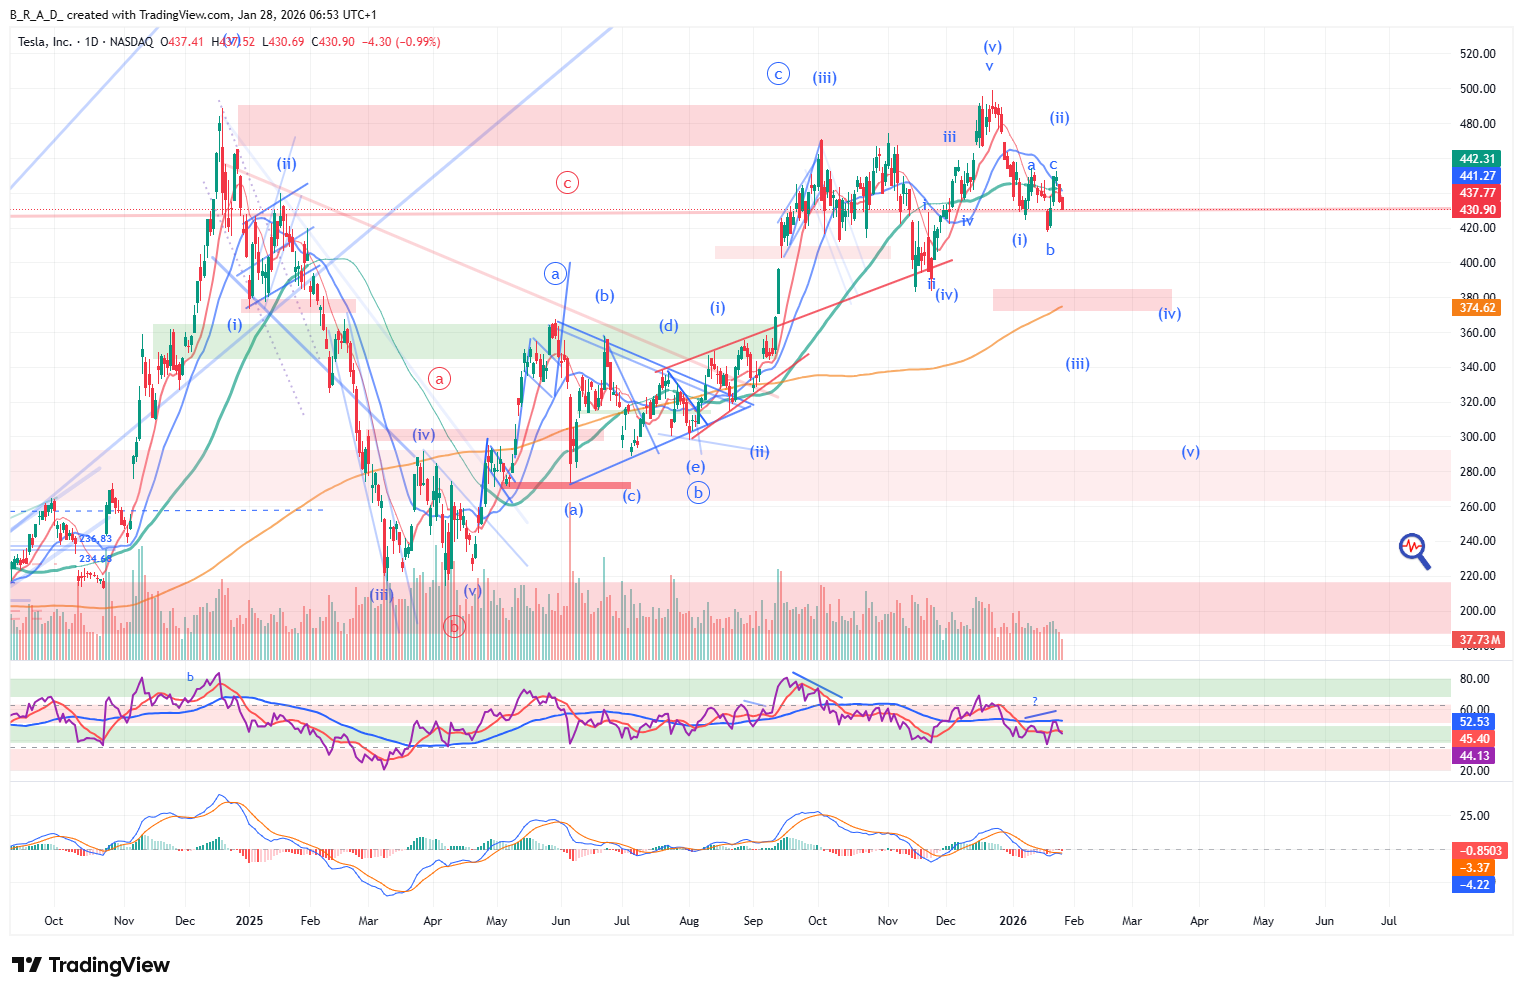Click the green 442.31 price tag
This screenshot has height=995, width=1523.
(1477, 159)
